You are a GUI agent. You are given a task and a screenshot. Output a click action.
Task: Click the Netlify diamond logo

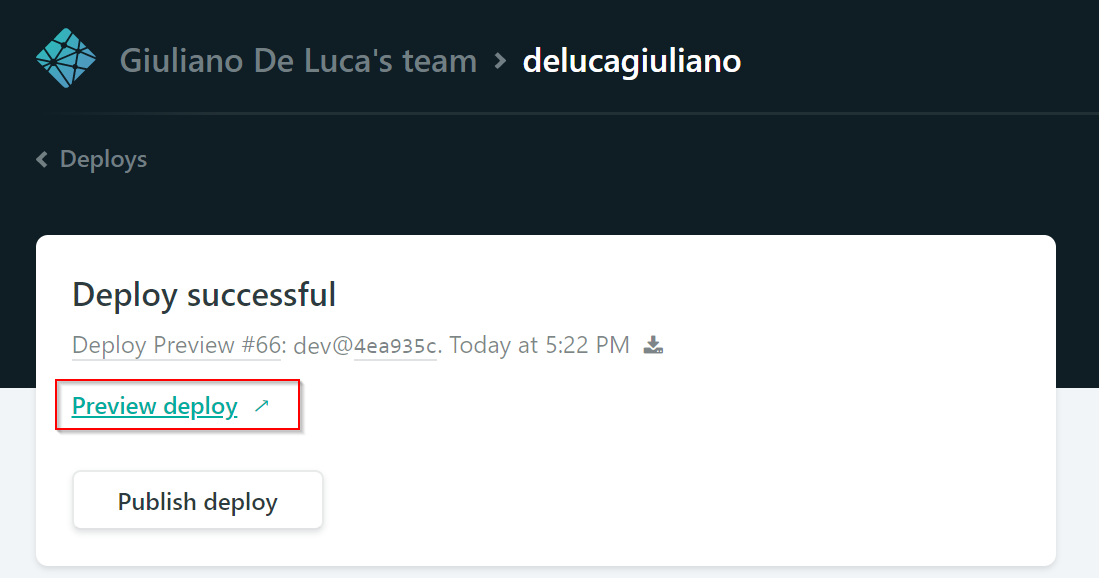[x=66, y=58]
